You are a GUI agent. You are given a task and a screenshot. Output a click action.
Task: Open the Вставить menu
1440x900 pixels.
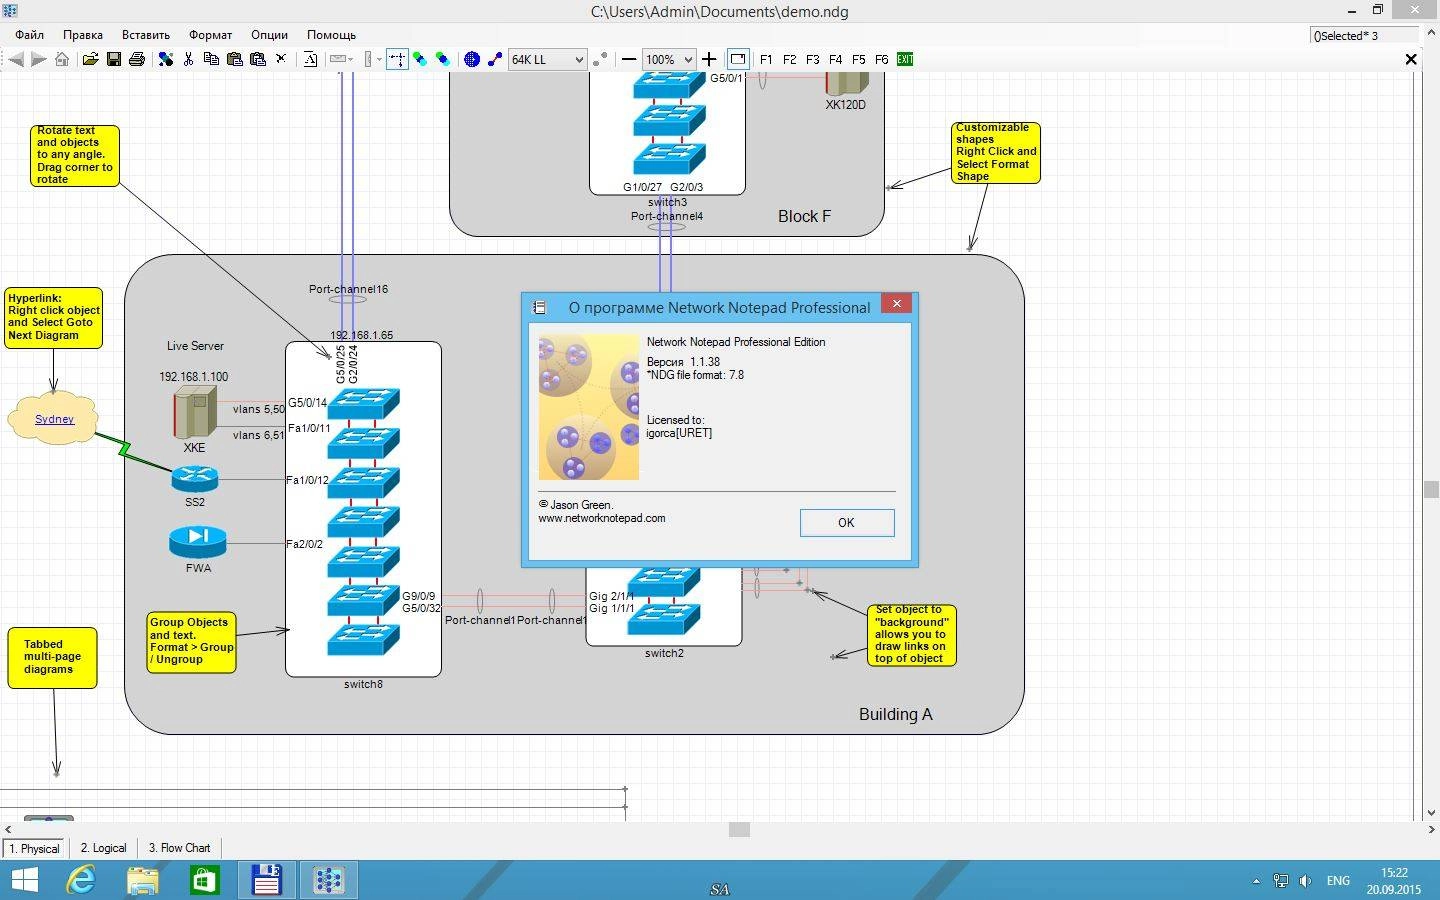coord(145,35)
